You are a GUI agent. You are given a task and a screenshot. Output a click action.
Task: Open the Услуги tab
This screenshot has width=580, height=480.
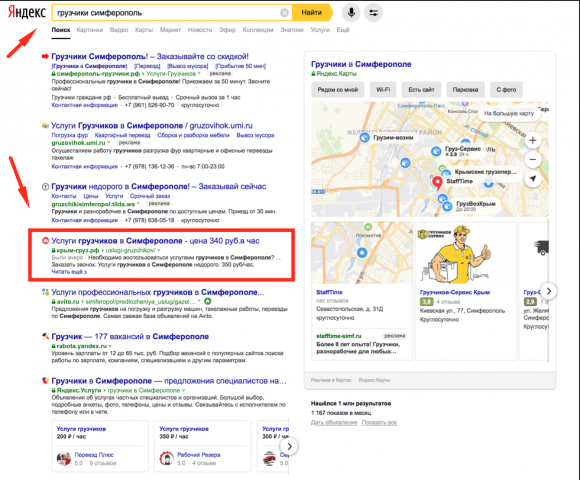tap(320, 30)
